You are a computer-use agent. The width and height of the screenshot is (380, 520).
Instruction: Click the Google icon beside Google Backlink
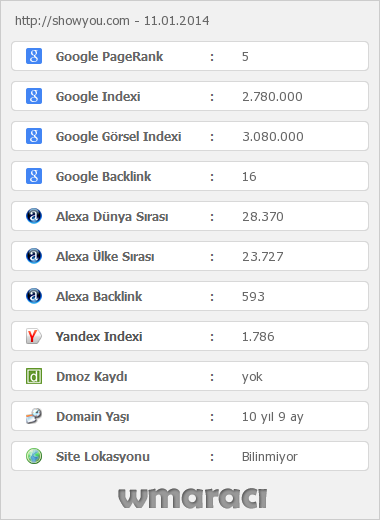click(34, 176)
